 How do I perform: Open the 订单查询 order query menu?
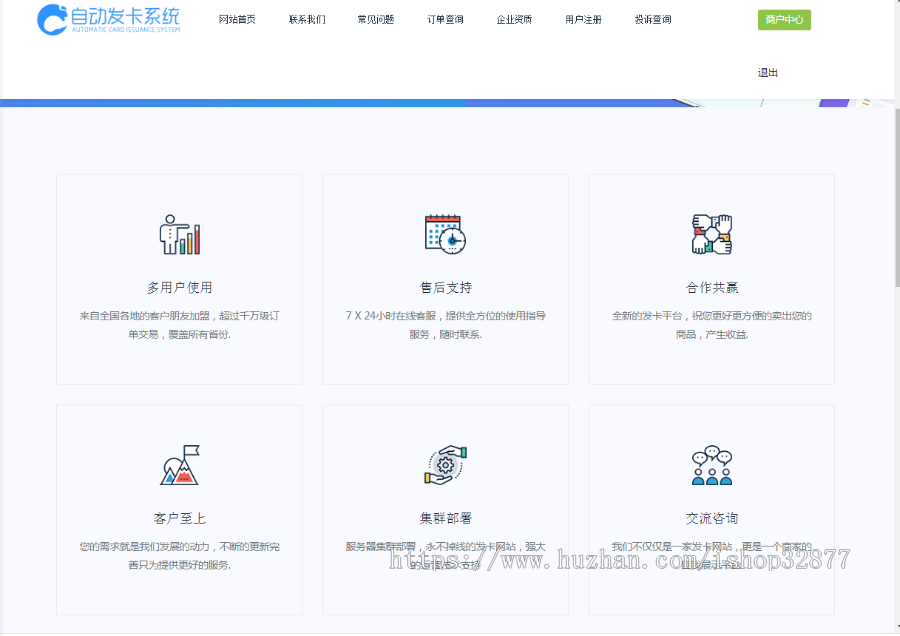tap(443, 18)
